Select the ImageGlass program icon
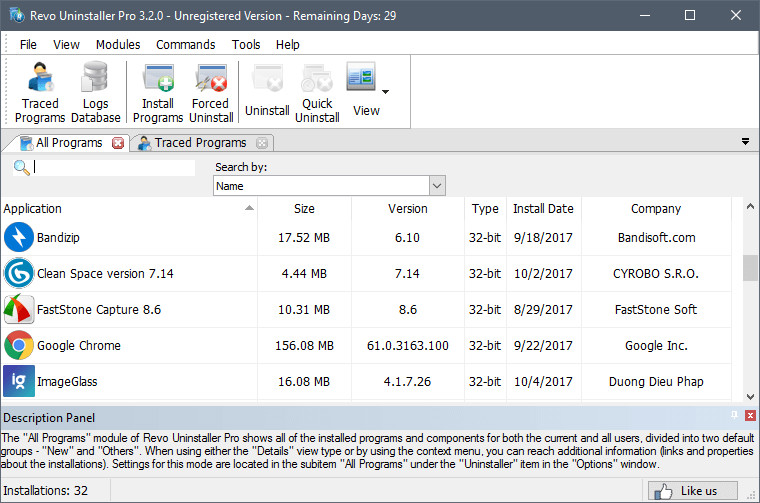Screen dimensions: 760x503 coord(19,381)
